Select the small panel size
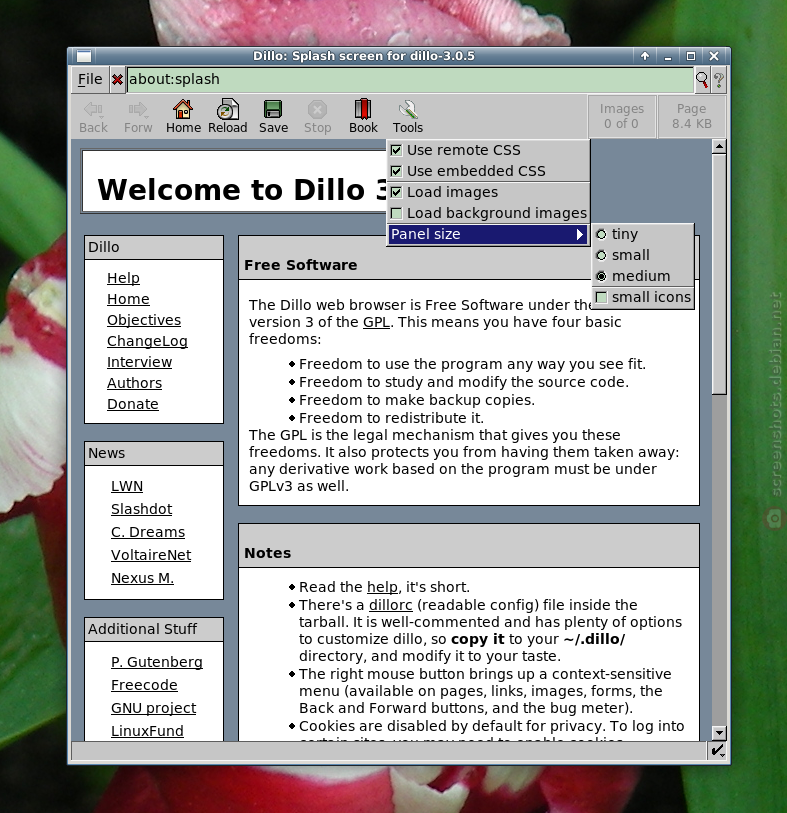 pos(643,255)
